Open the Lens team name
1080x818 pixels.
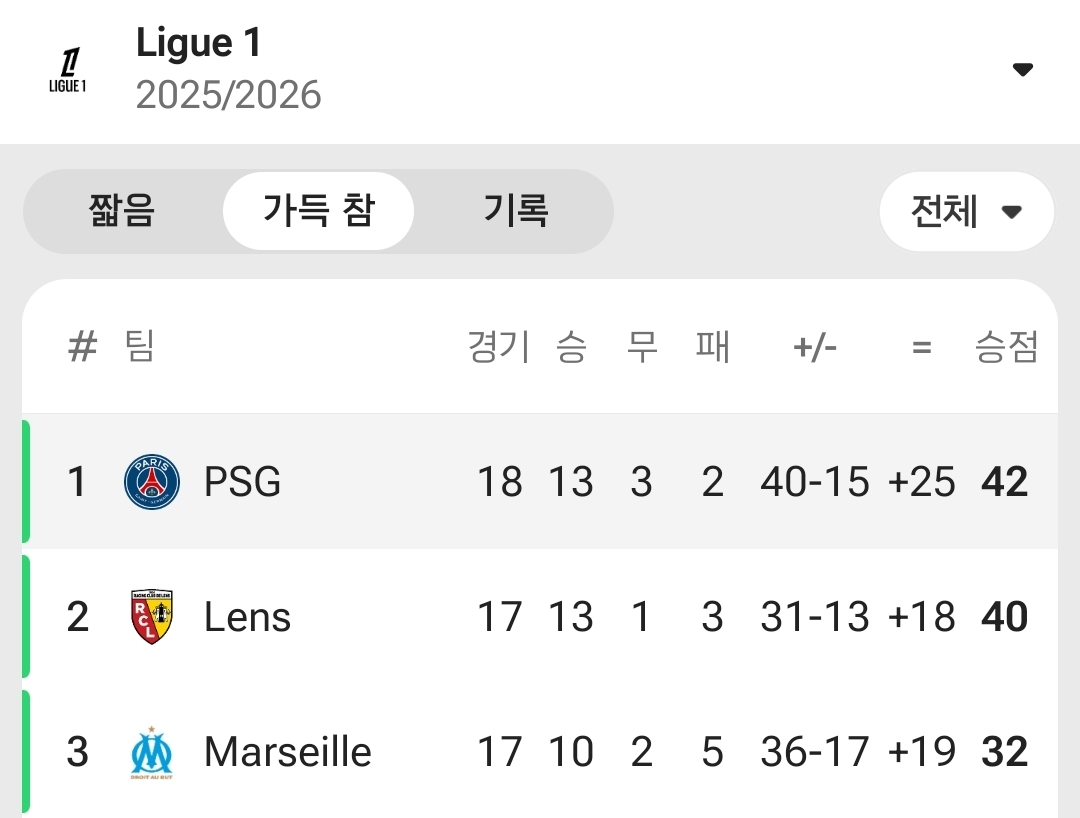tap(247, 616)
